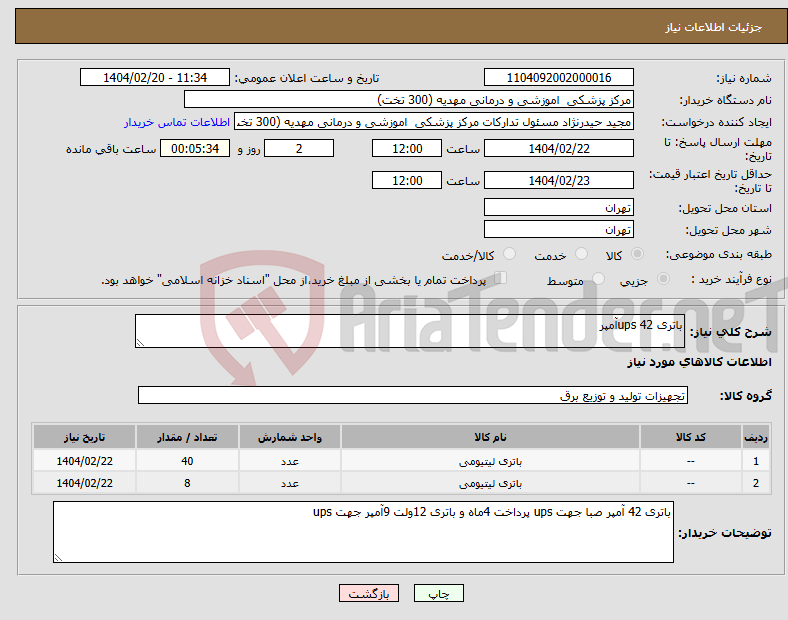This screenshot has width=788, height=620.
Task: Click the ردیف column header
Action: coord(755,437)
